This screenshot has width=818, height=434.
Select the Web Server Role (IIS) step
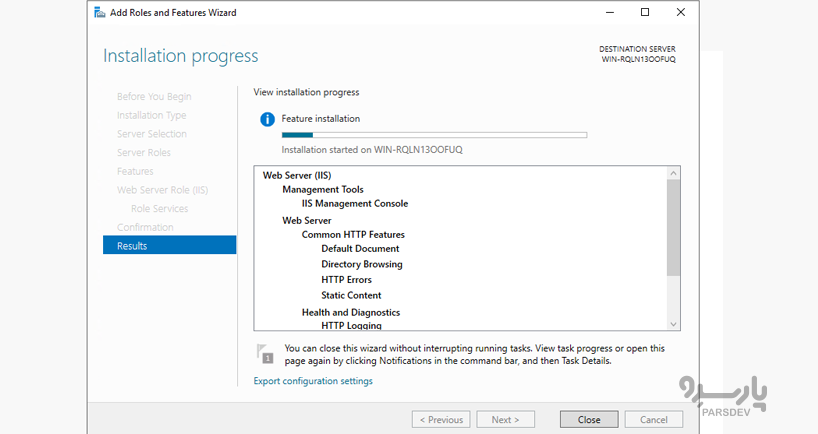pyautogui.click(x=162, y=190)
